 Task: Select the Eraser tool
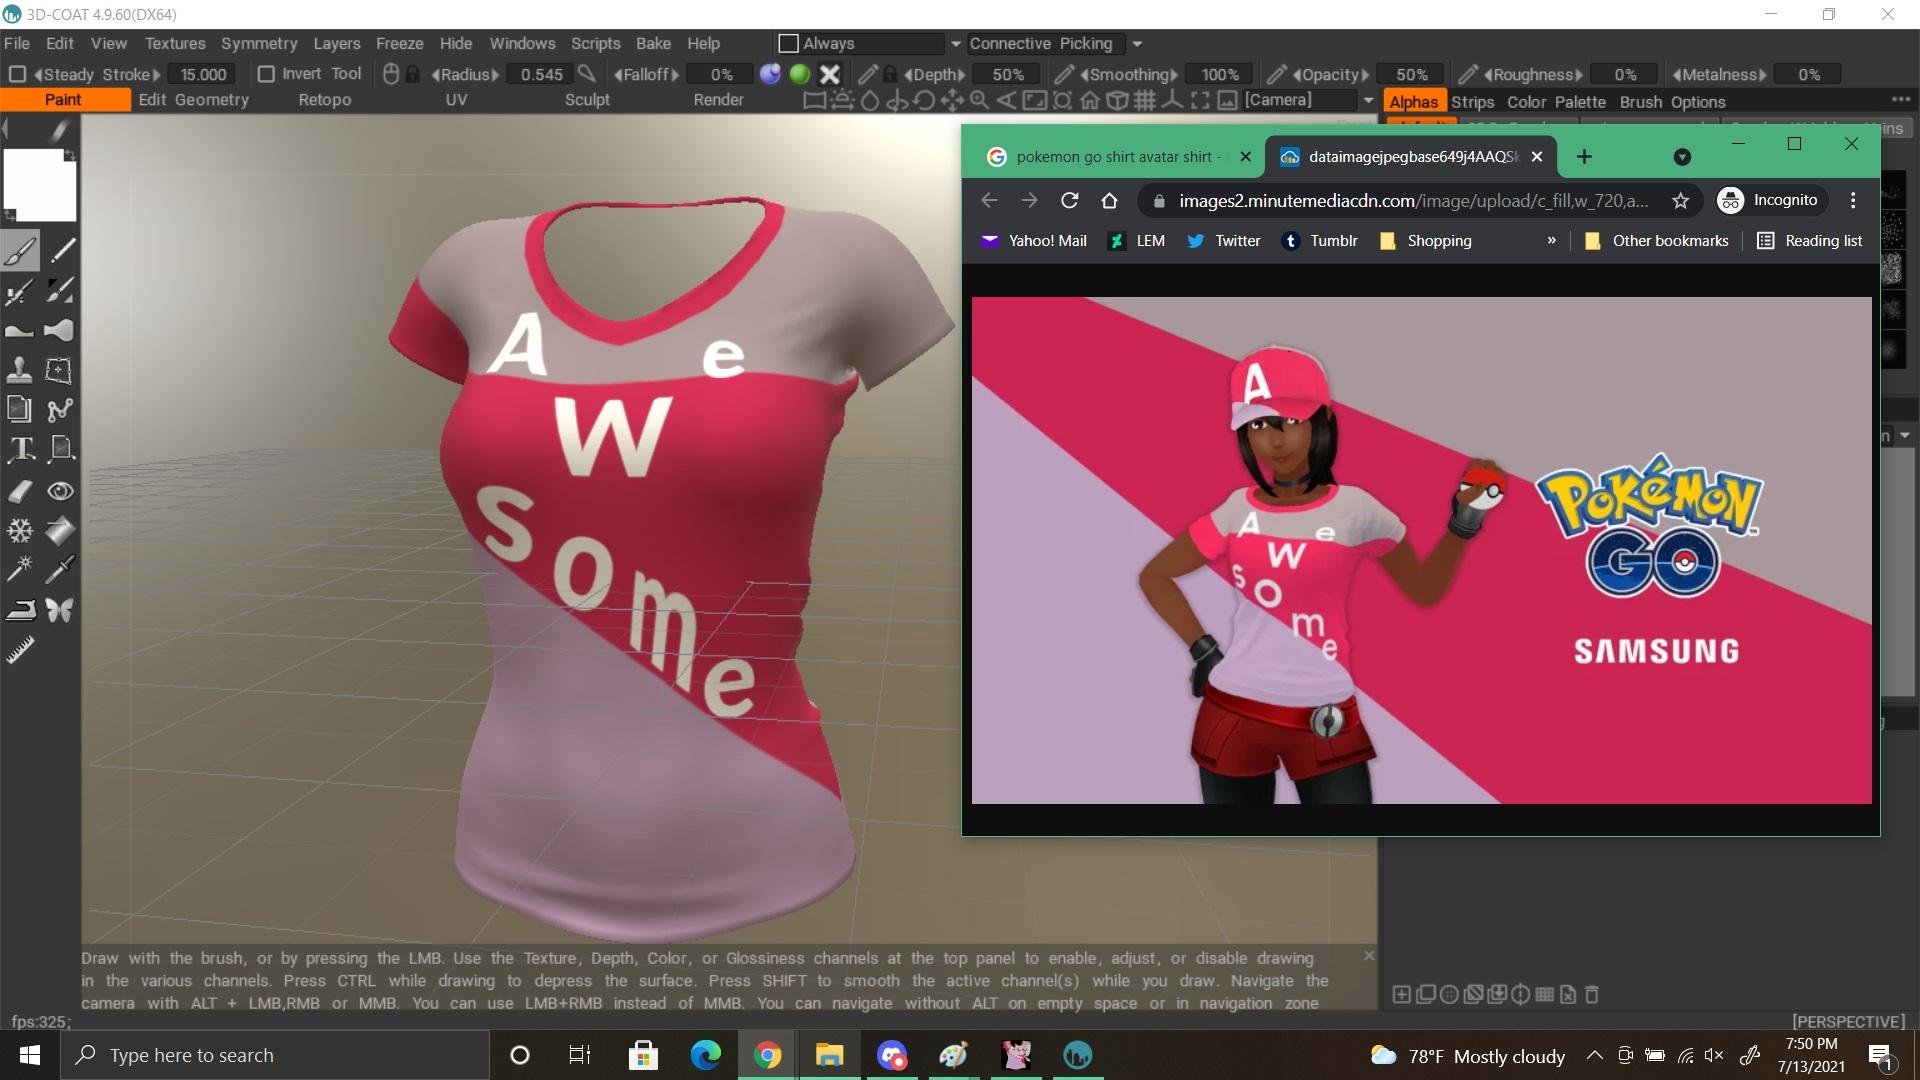point(20,491)
